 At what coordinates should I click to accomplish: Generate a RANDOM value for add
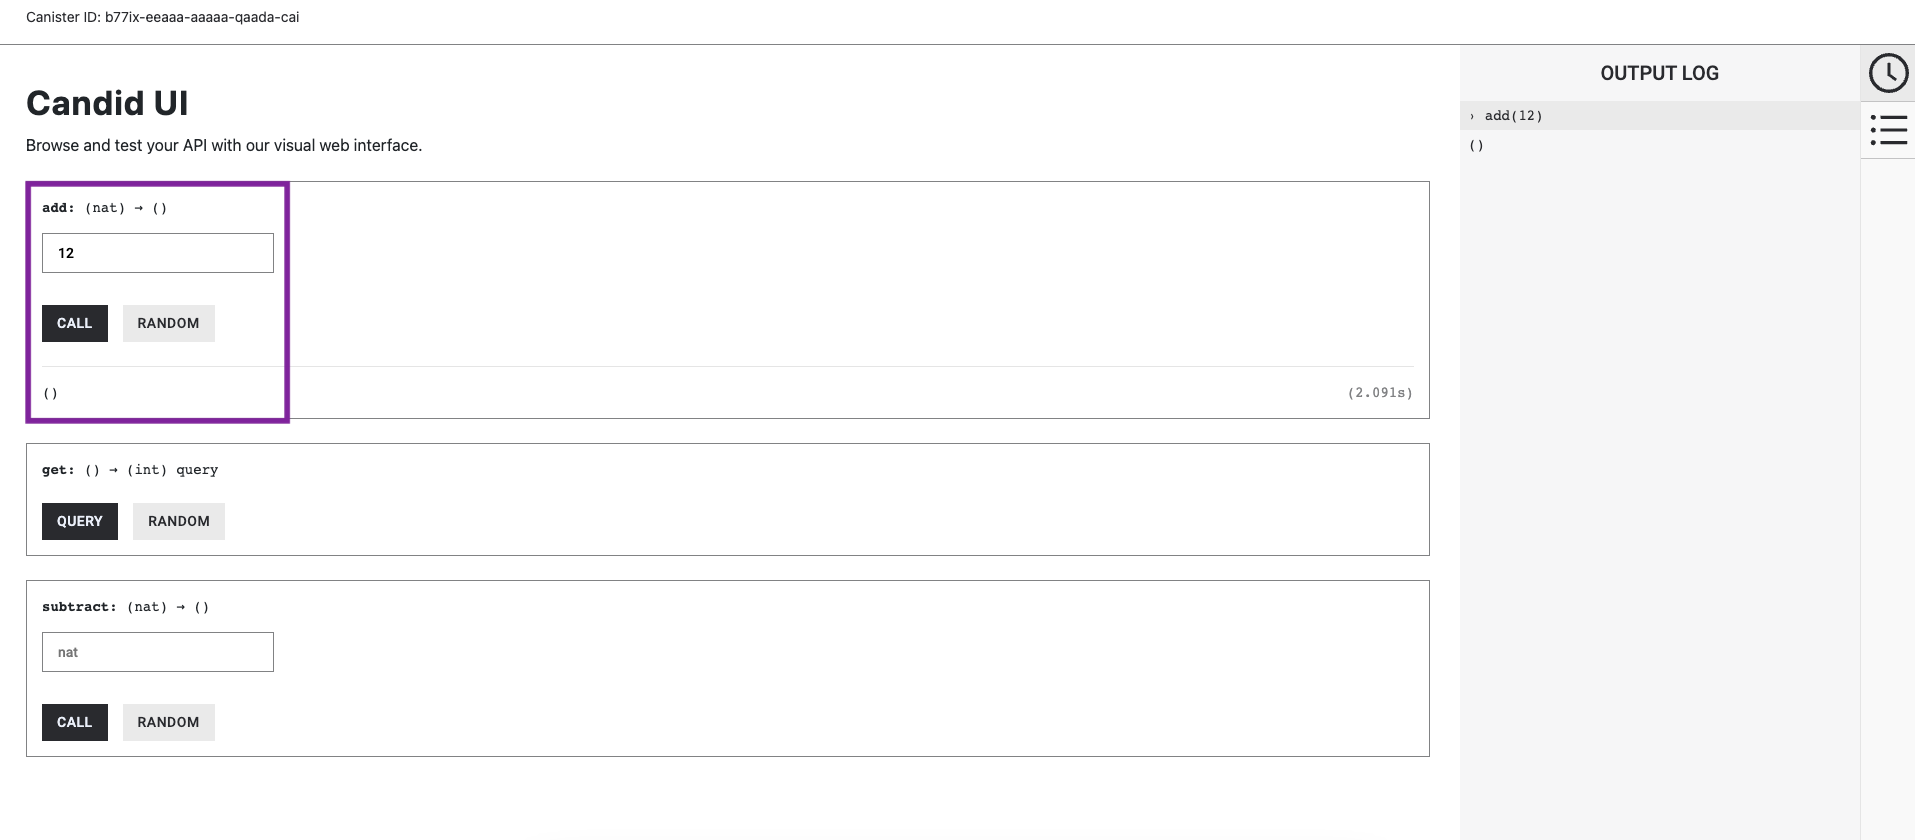pos(168,323)
